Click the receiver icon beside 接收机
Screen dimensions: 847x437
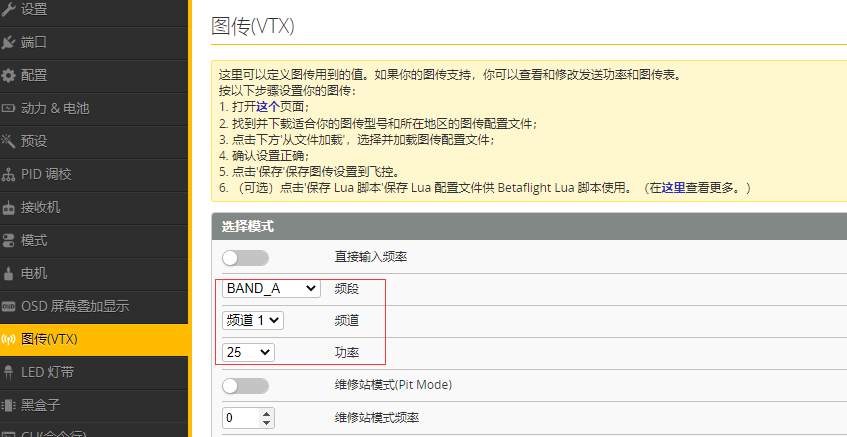9,207
